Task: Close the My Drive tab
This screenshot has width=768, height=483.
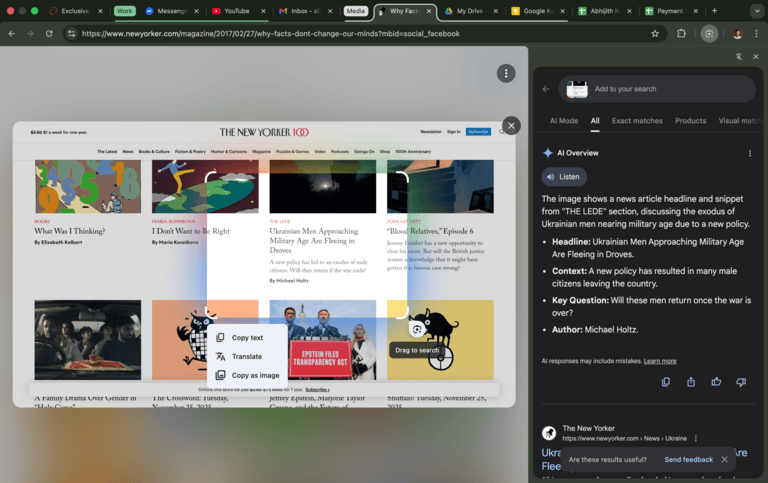Action: coord(495,11)
